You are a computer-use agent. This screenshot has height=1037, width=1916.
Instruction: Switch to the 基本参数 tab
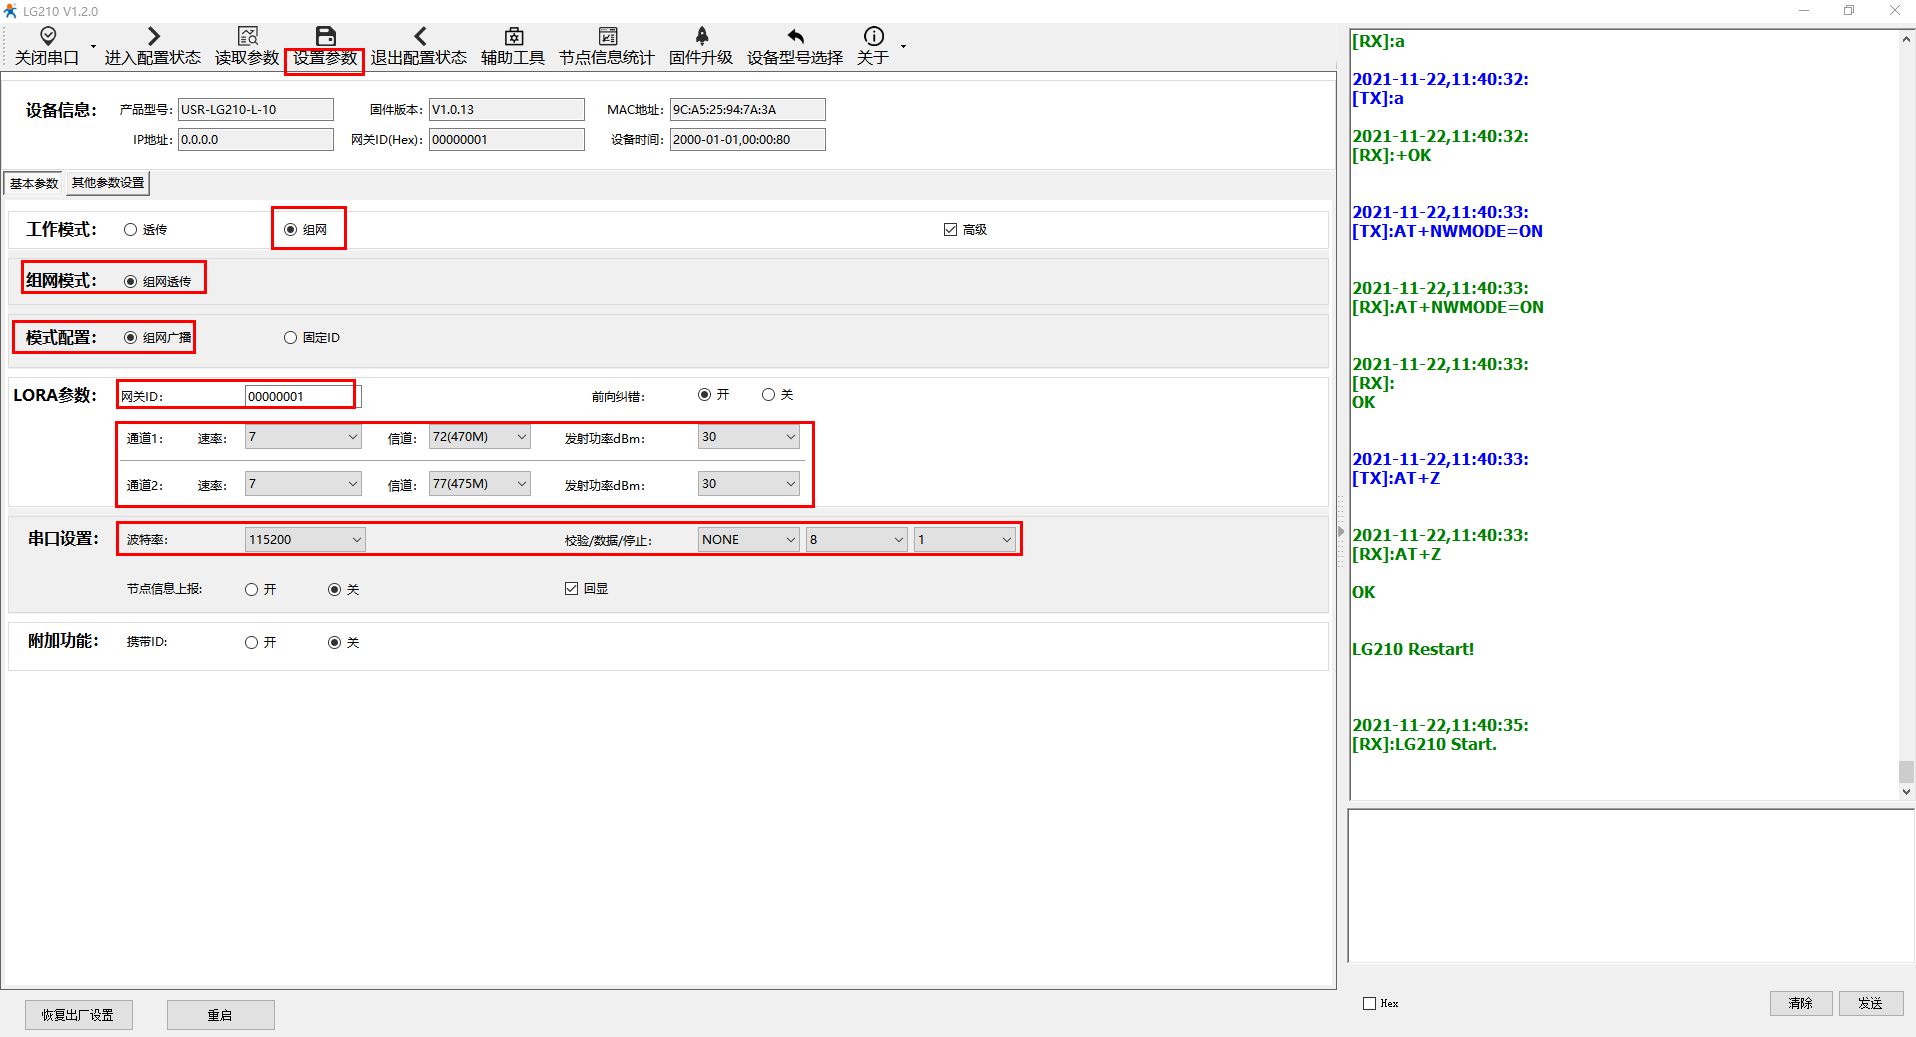pyautogui.click(x=34, y=184)
